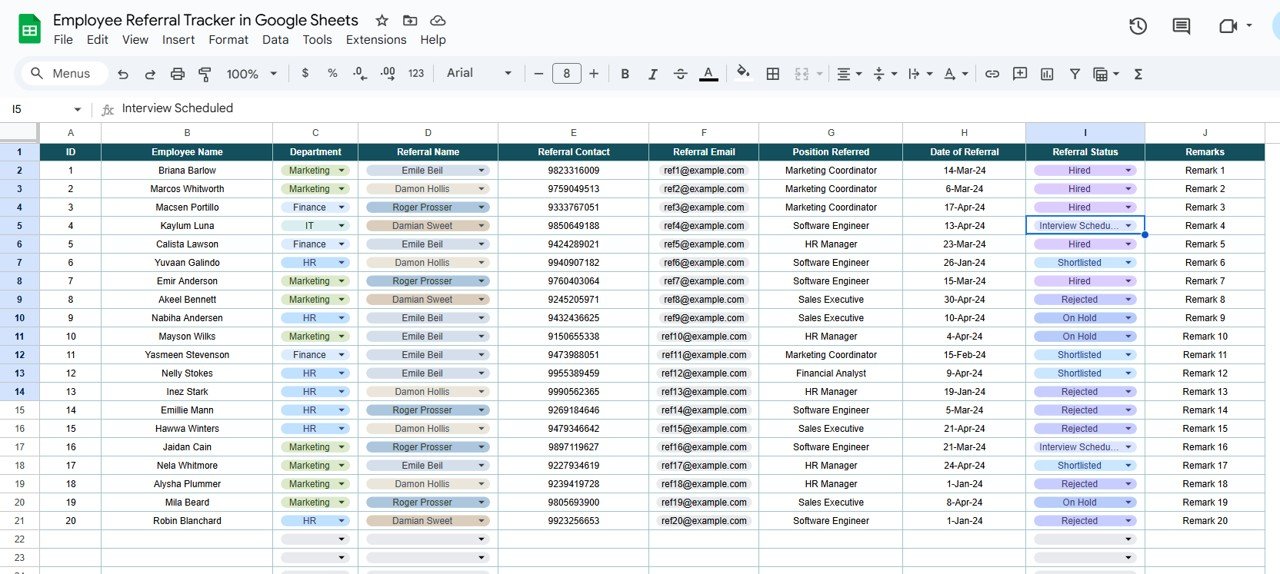Screen dimensions: 1280x574
Task: Open version history clock icon
Action: tap(1138, 27)
